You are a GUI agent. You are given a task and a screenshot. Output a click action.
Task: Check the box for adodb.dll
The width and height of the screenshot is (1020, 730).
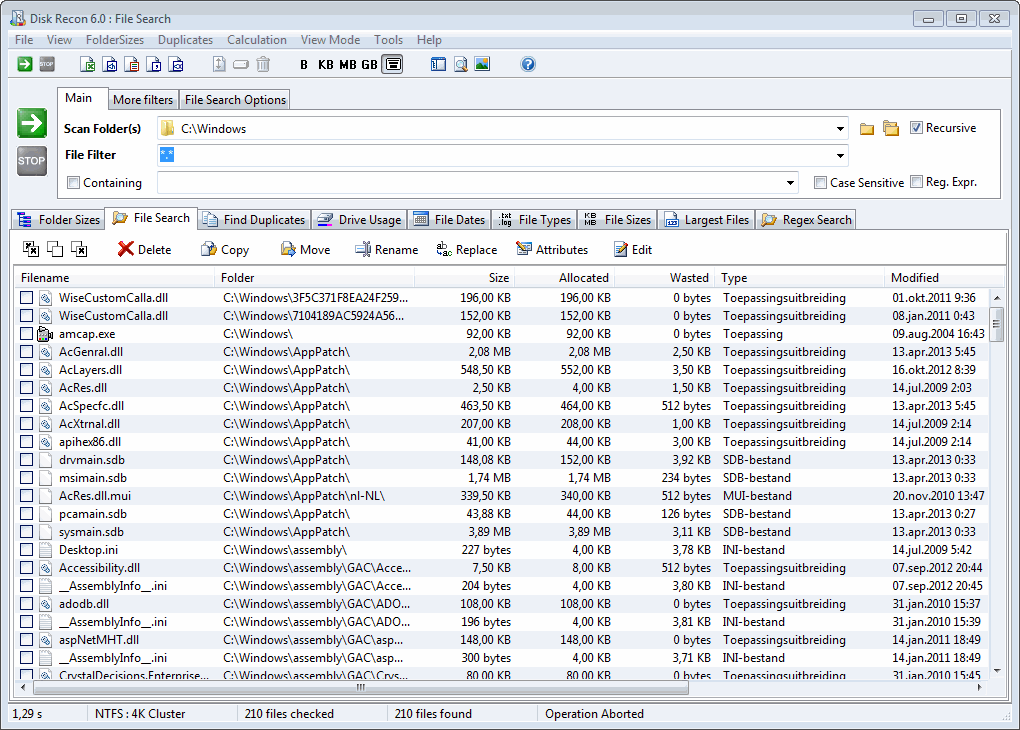(x=26, y=604)
